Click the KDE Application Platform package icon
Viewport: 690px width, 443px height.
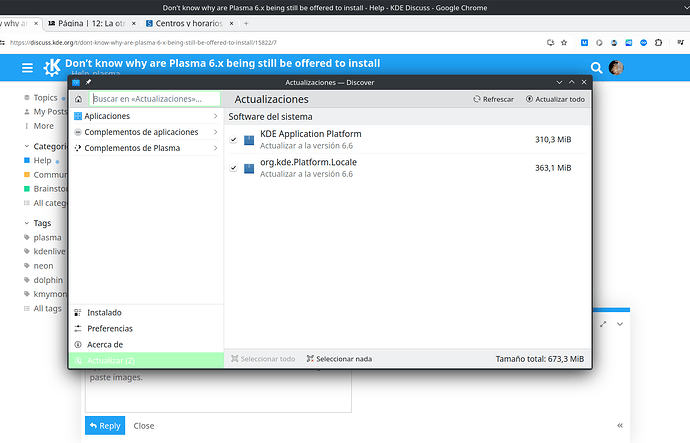tap(249, 140)
